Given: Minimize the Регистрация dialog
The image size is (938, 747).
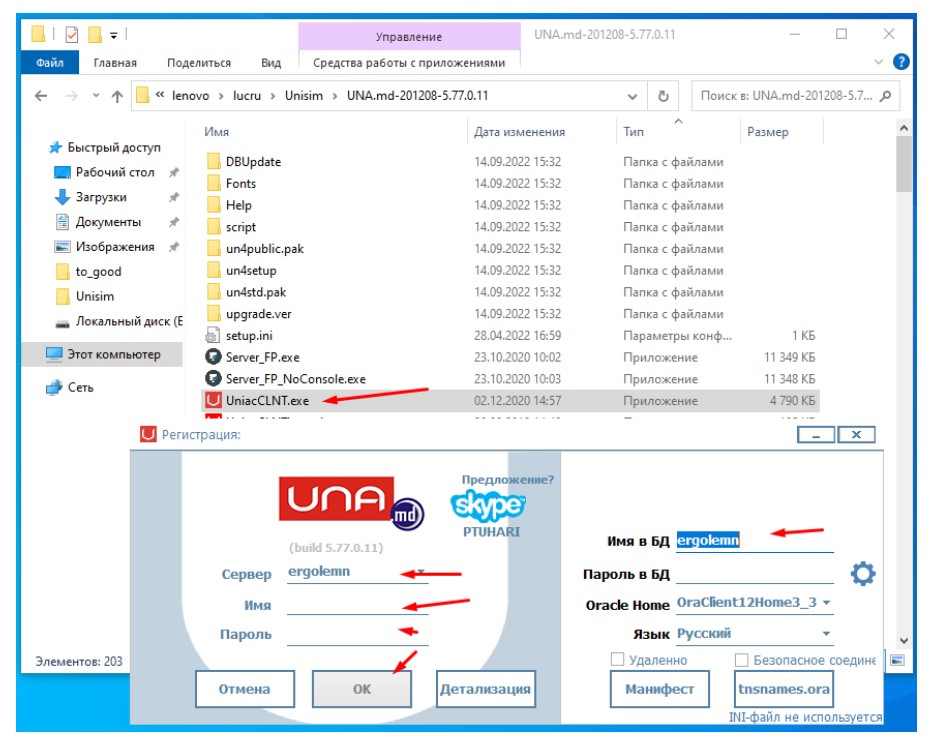Looking at the screenshot, I should [x=815, y=435].
